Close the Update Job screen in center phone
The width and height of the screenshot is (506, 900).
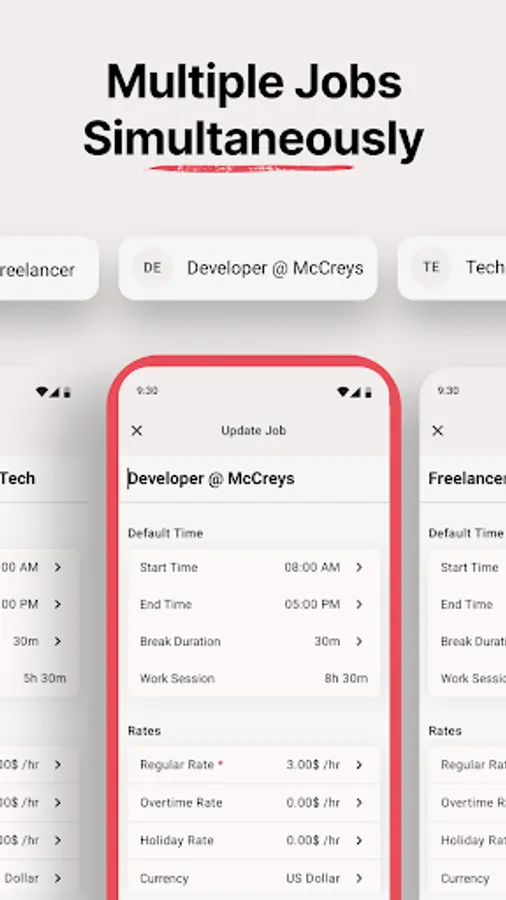click(137, 430)
